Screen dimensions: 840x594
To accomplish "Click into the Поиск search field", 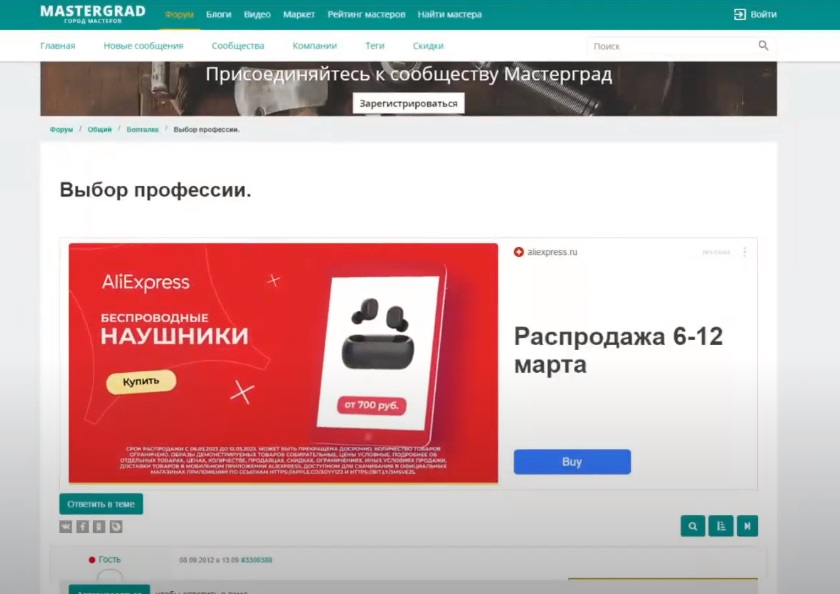I will point(672,46).
